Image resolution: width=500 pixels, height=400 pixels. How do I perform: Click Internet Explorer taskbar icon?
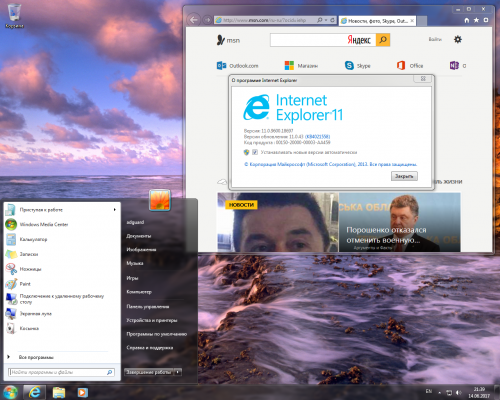(35, 392)
